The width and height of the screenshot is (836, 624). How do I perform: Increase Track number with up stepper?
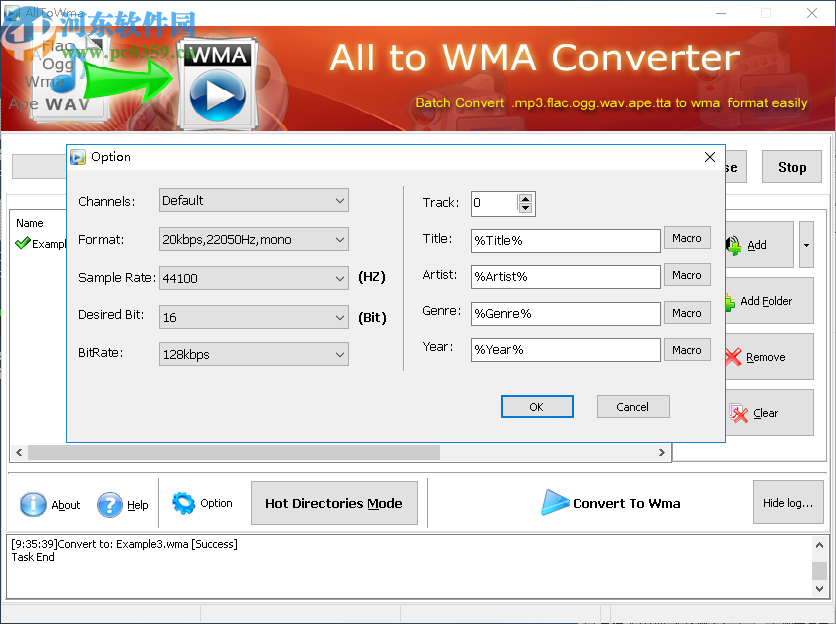pyautogui.click(x=527, y=198)
